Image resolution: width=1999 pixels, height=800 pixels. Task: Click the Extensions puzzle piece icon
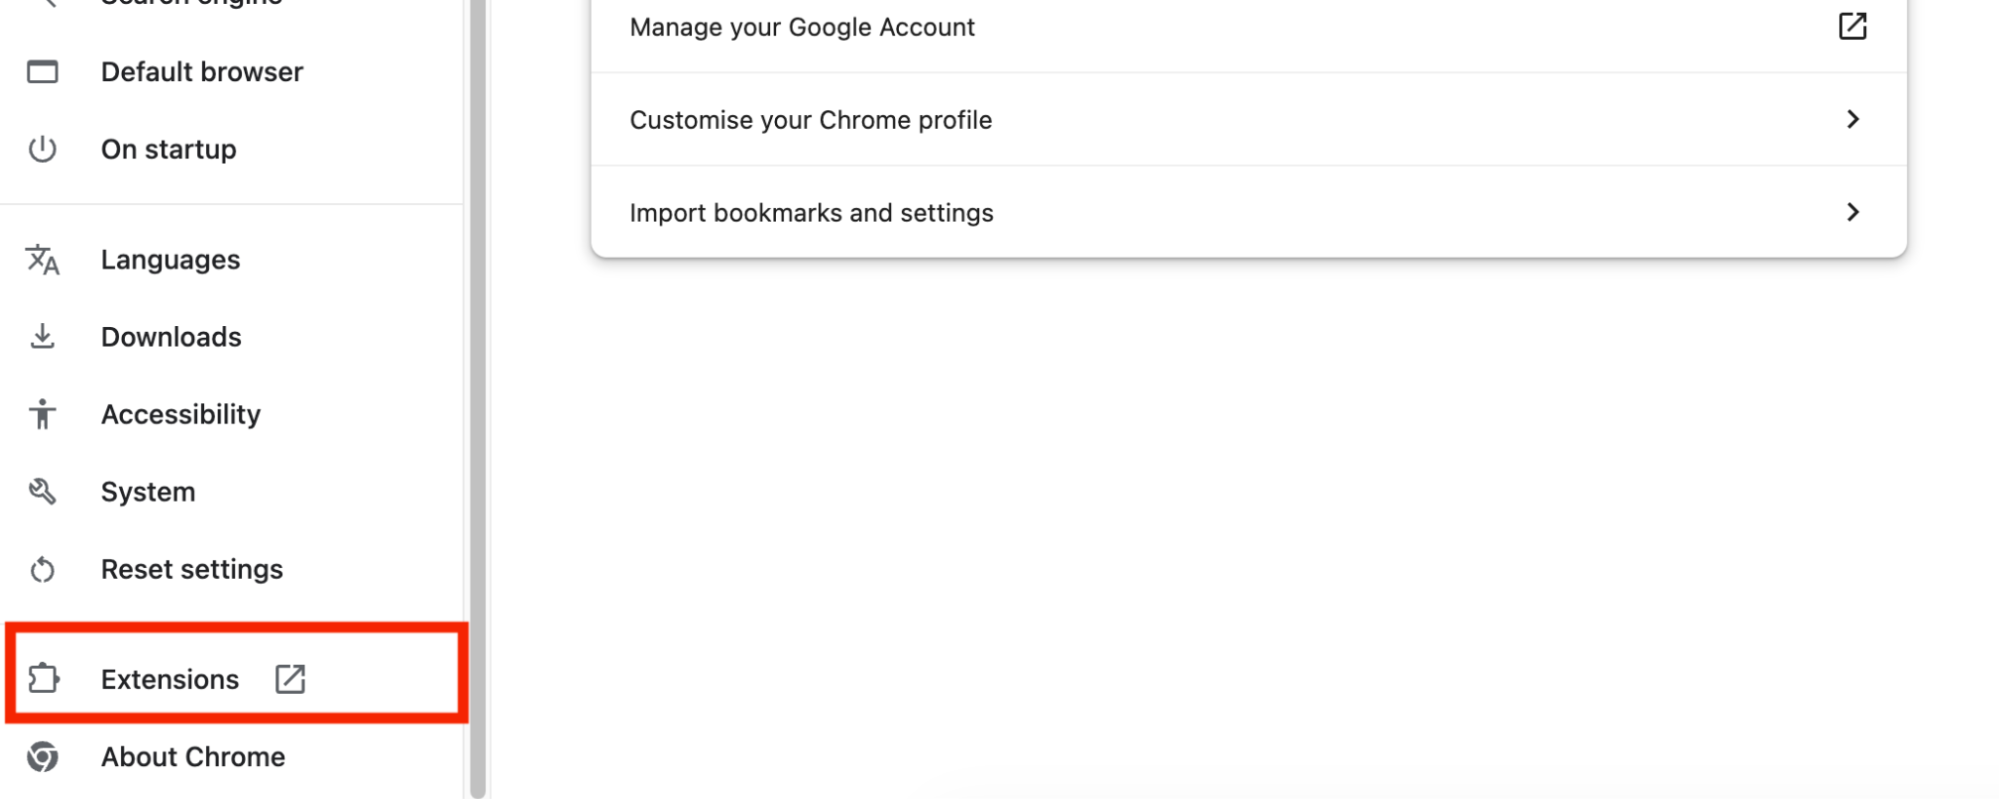click(x=43, y=679)
